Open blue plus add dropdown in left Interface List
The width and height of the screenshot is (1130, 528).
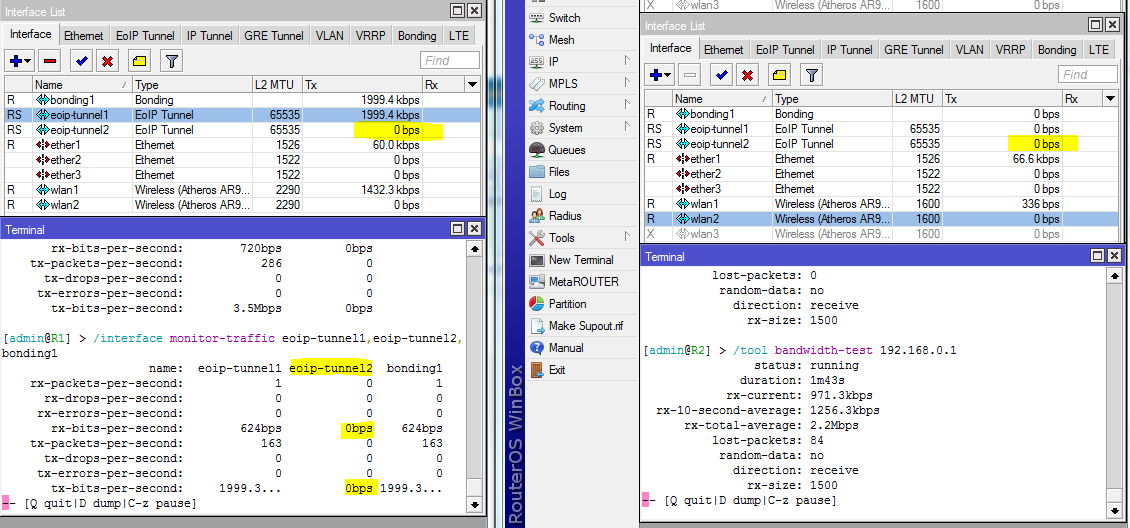click(16, 61)
